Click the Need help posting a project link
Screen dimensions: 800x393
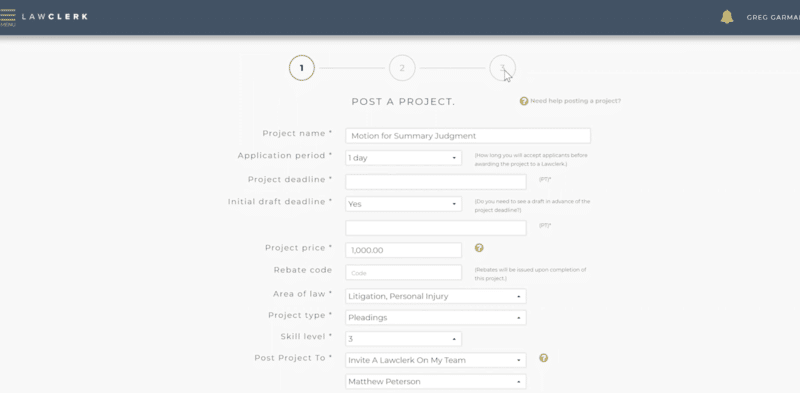click(576, 101)
